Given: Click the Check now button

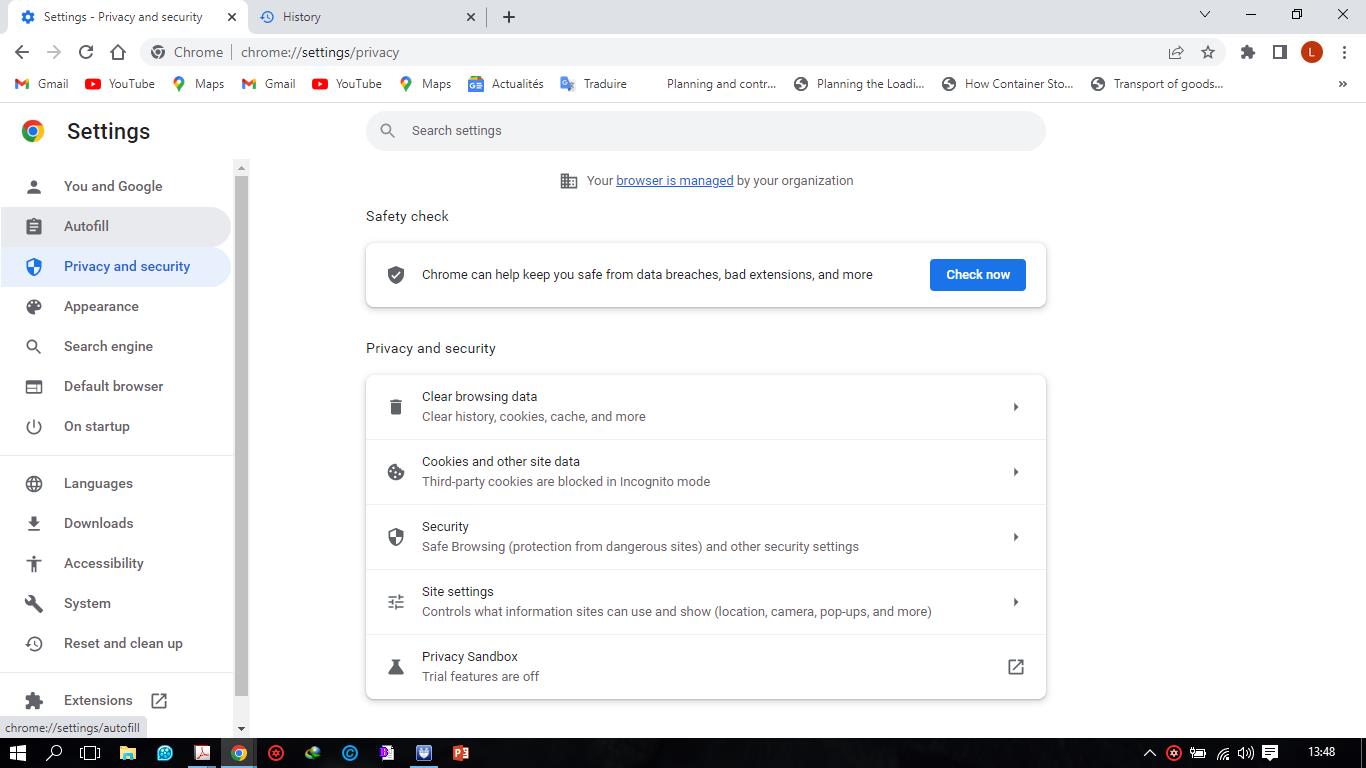Looking at the screenshot, I should [977, 275].
